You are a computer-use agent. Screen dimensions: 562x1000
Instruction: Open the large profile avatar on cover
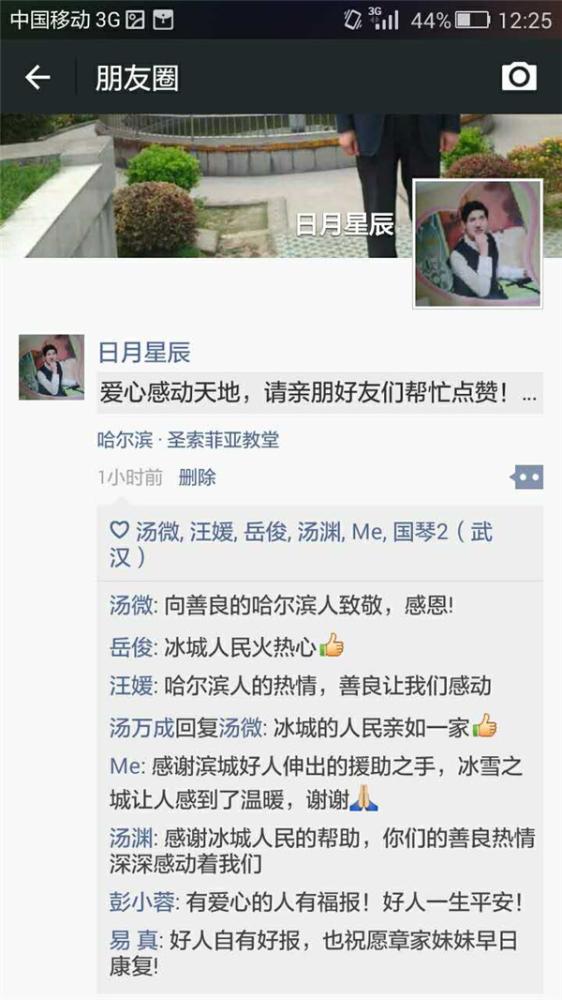coord(478,244)
